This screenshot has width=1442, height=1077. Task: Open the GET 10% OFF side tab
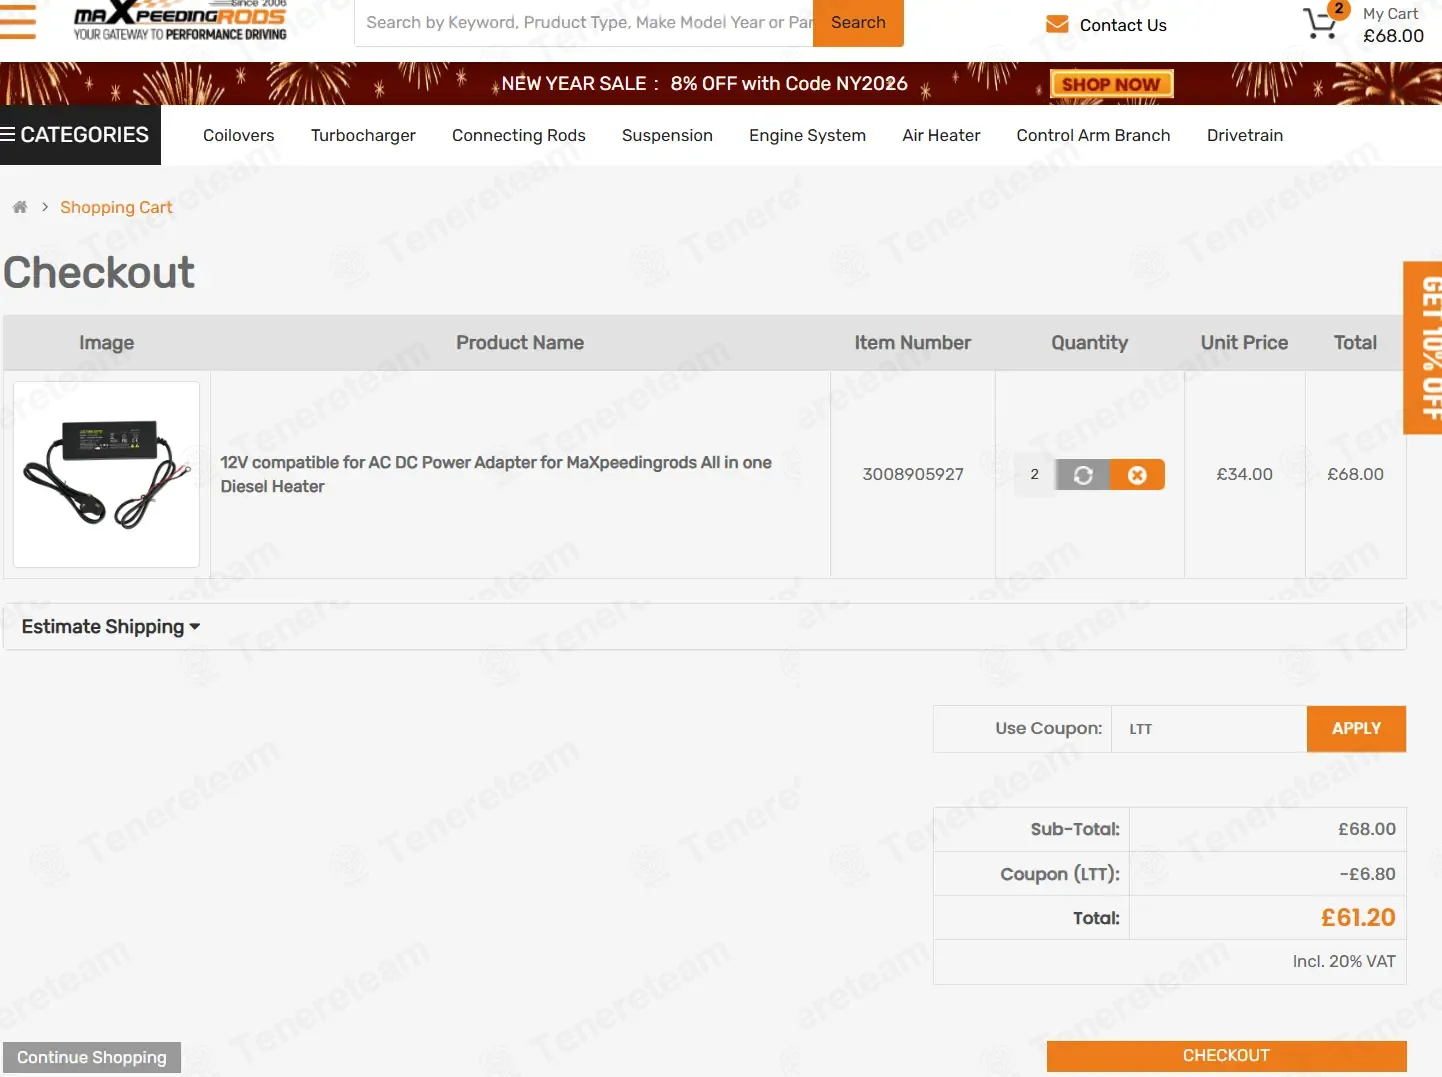point(1423,348)
